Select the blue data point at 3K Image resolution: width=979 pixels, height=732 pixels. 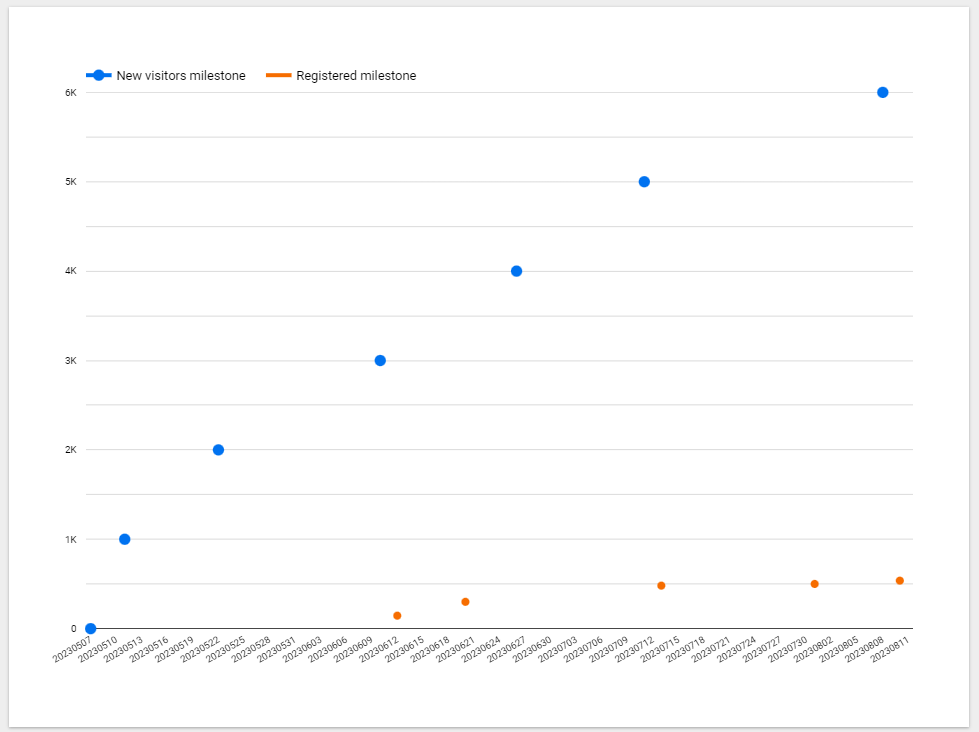[x=380, y=360]
